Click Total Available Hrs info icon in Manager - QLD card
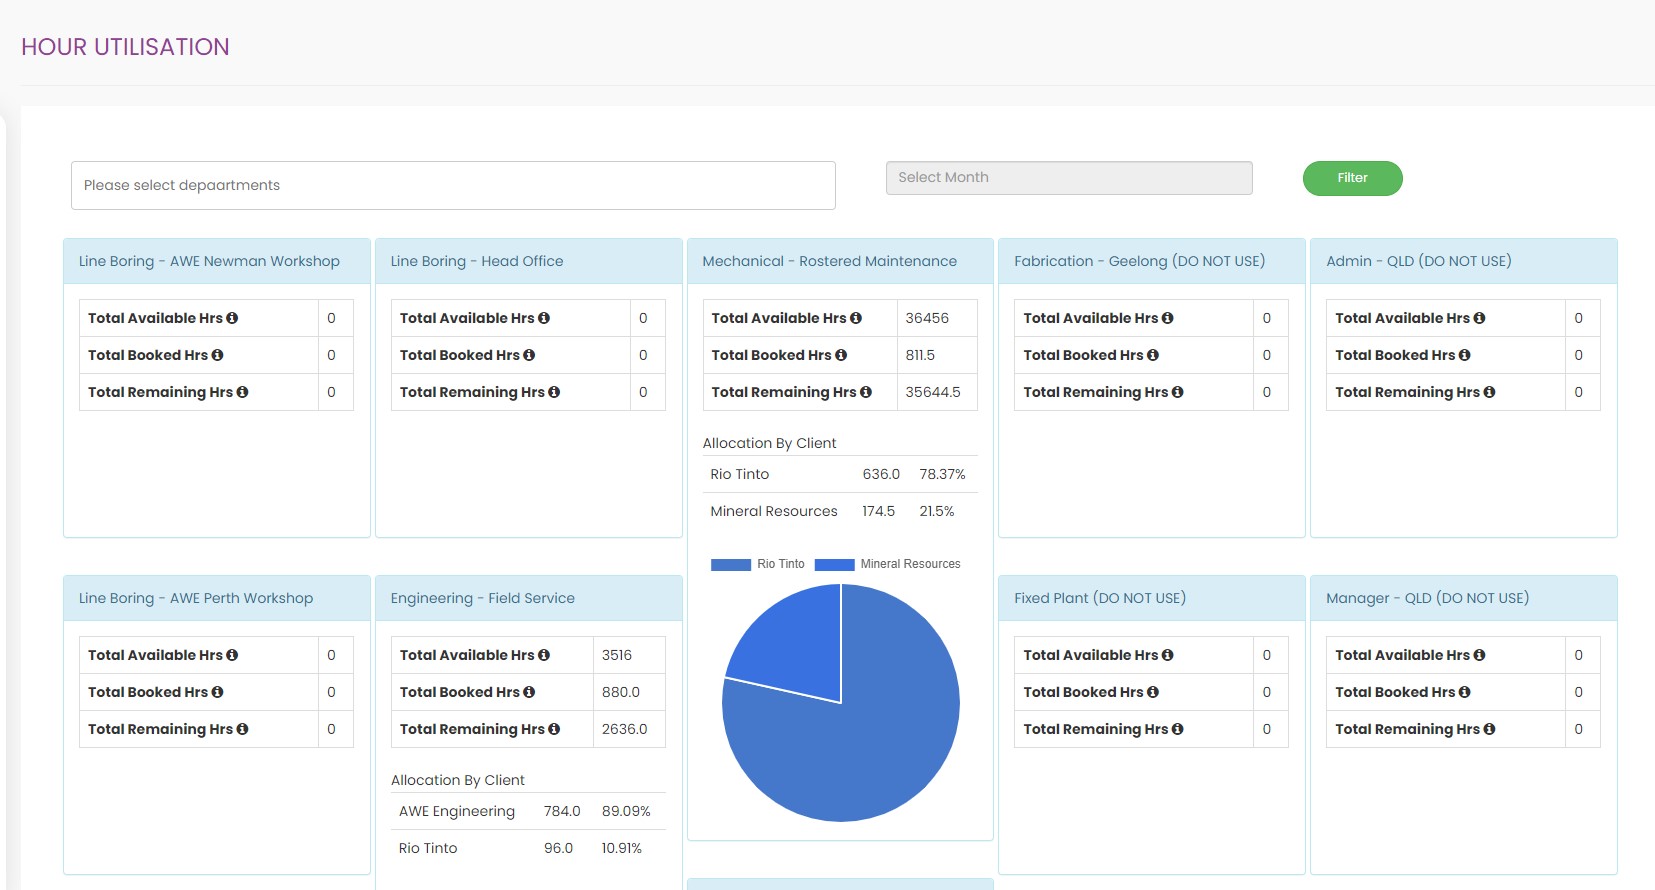Screen dimensions: 1655x890 [1480, 655]
